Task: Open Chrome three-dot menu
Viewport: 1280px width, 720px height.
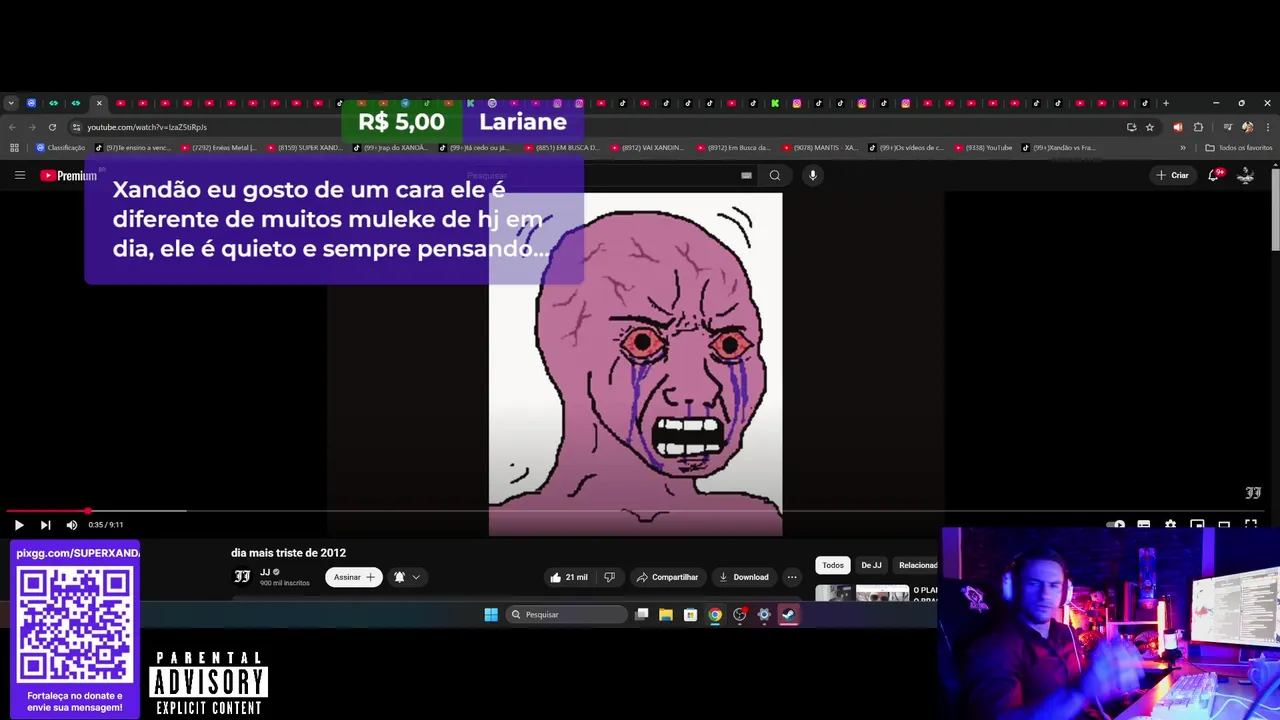Action: [x=1268, y=127]
